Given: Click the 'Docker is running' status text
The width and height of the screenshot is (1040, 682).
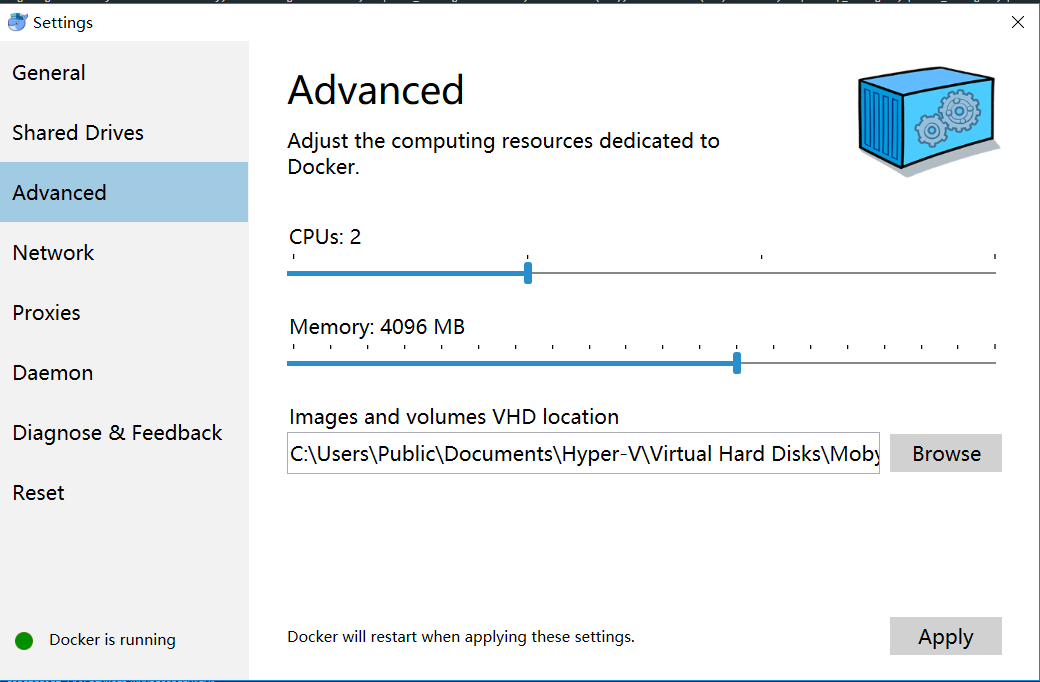Looking at the screenshot, I should [x=112, y=640].
